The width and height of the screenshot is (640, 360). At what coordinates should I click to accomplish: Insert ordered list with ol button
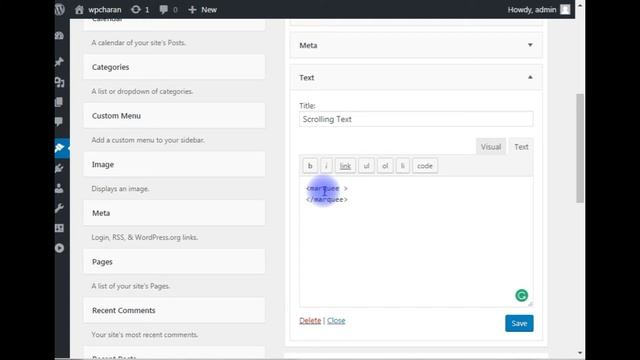(x=385, y=166)
